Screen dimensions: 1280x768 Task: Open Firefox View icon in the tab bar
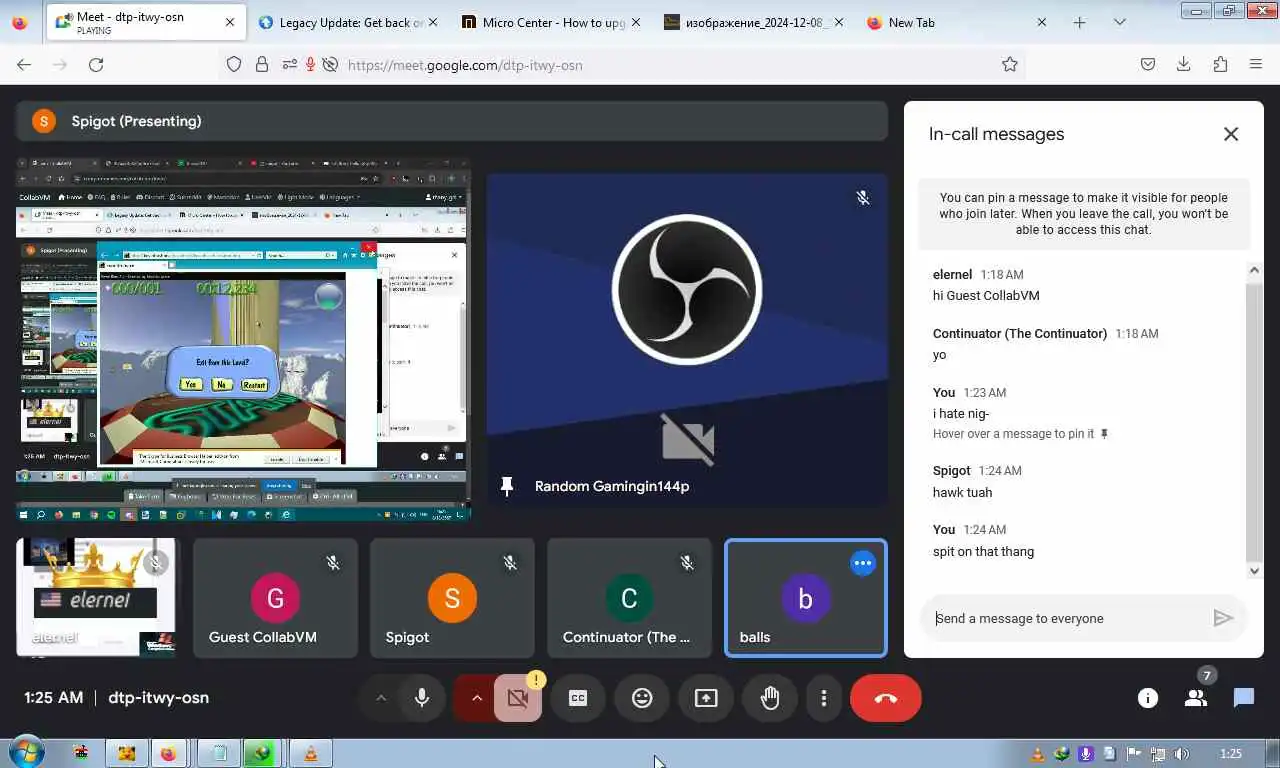click(20, 22)
